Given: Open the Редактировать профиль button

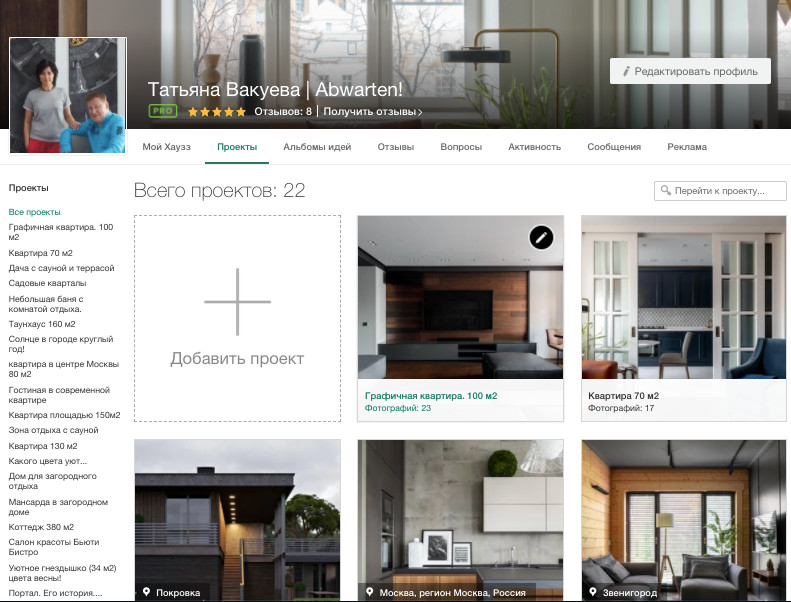Looking at the screenshot, I should pyautogui.click(x=691, y=71).
